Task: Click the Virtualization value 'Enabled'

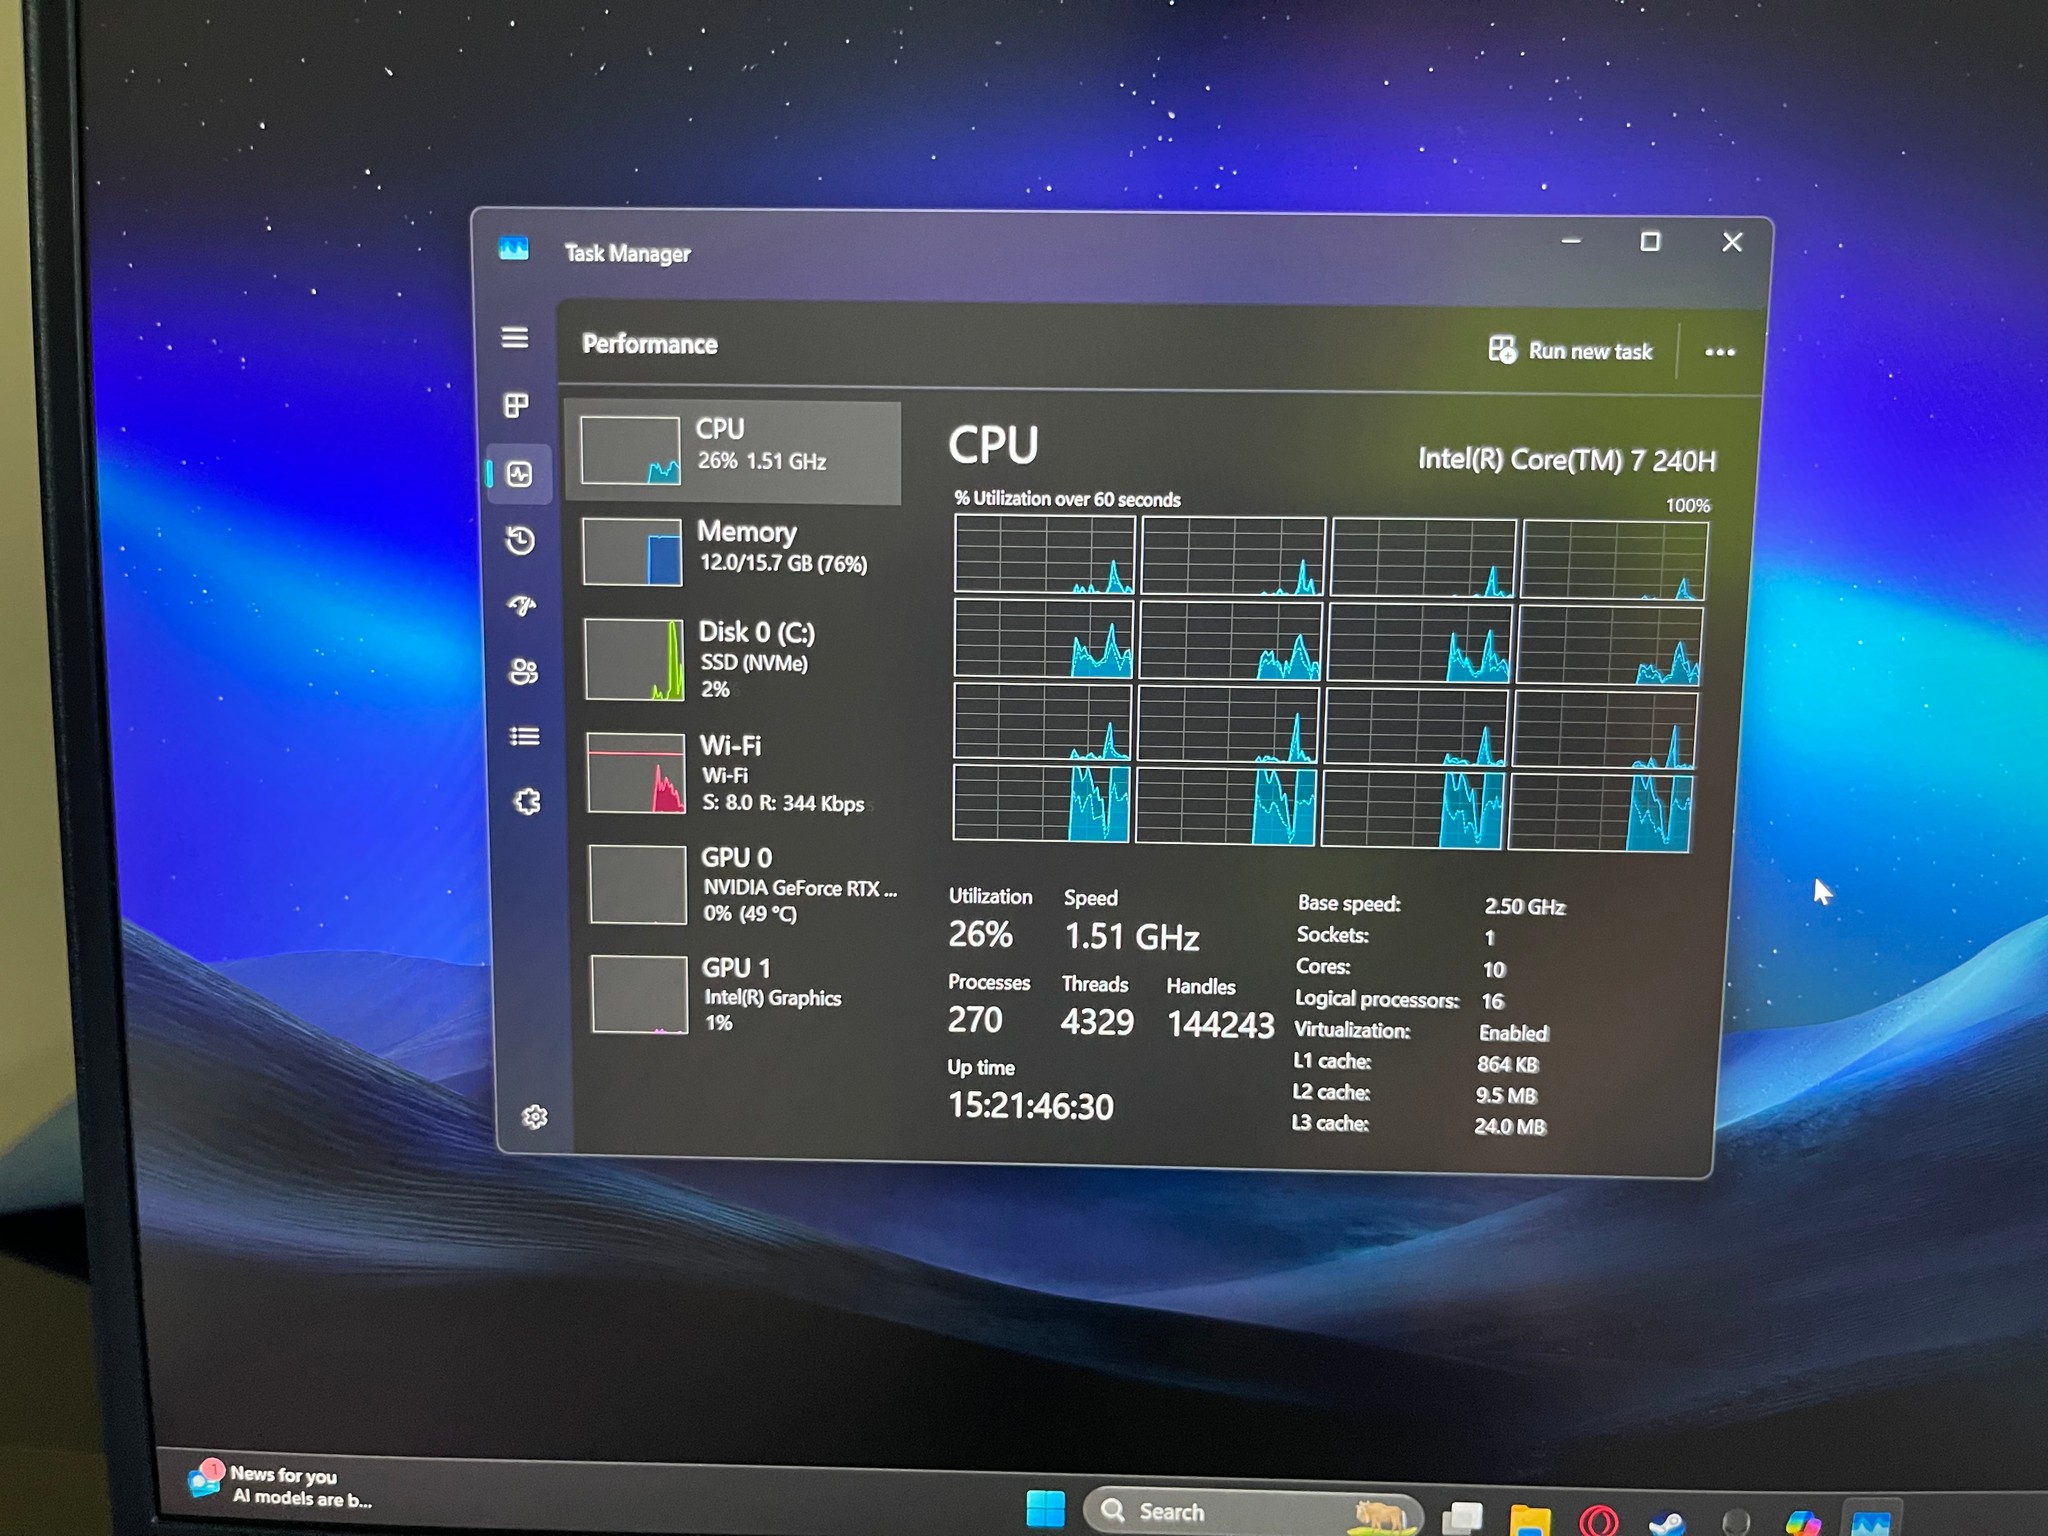Action: [x=1514, y=1033]
